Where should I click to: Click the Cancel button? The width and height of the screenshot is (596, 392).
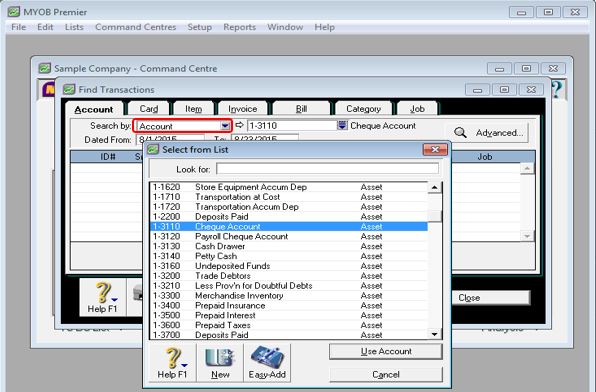(x=386, y=375)
